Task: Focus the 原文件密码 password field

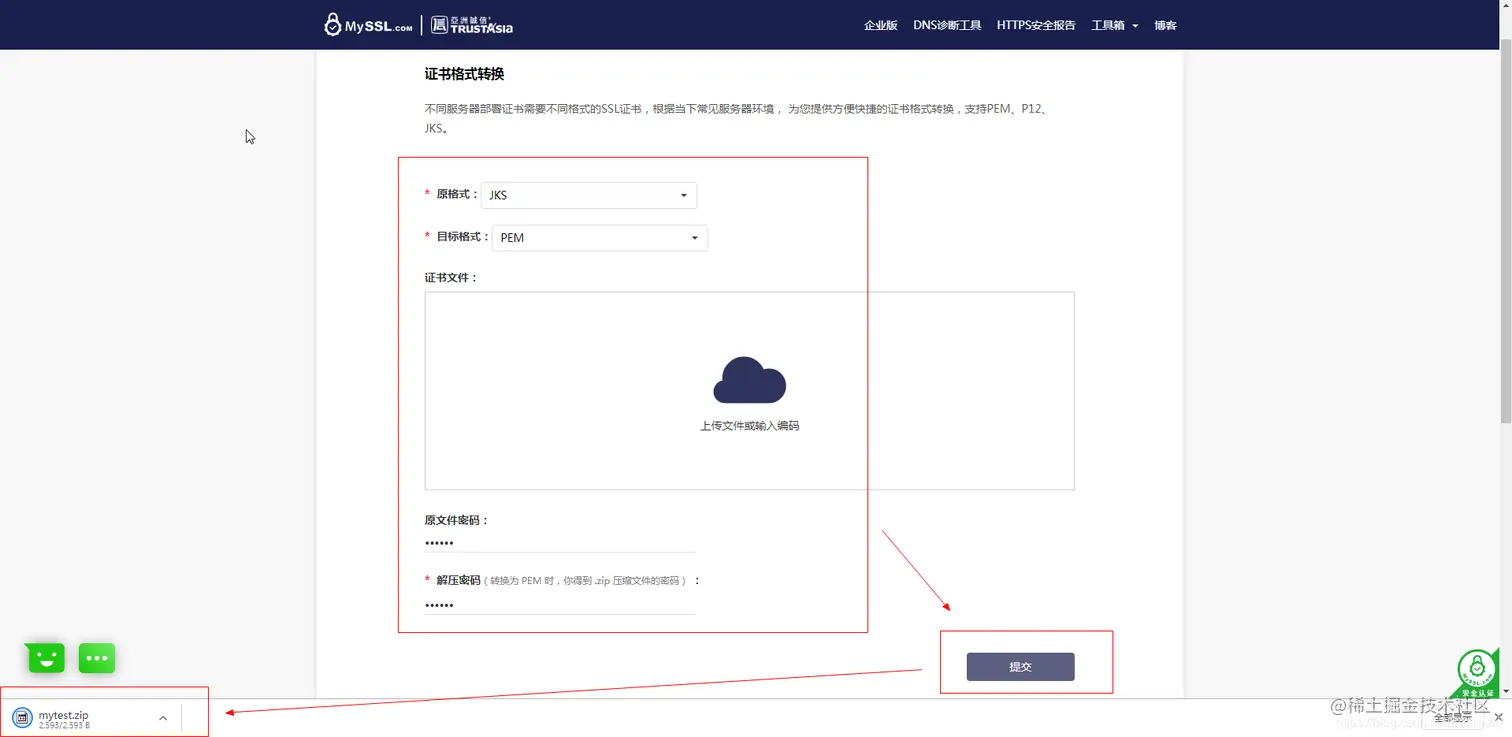Action: pyautogui.click(x=560, y=543)
